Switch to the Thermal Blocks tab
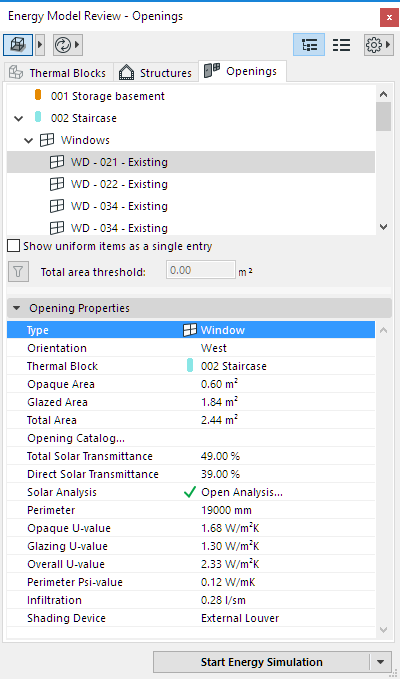Screen dimensions: 400x679 click(58, 72)
